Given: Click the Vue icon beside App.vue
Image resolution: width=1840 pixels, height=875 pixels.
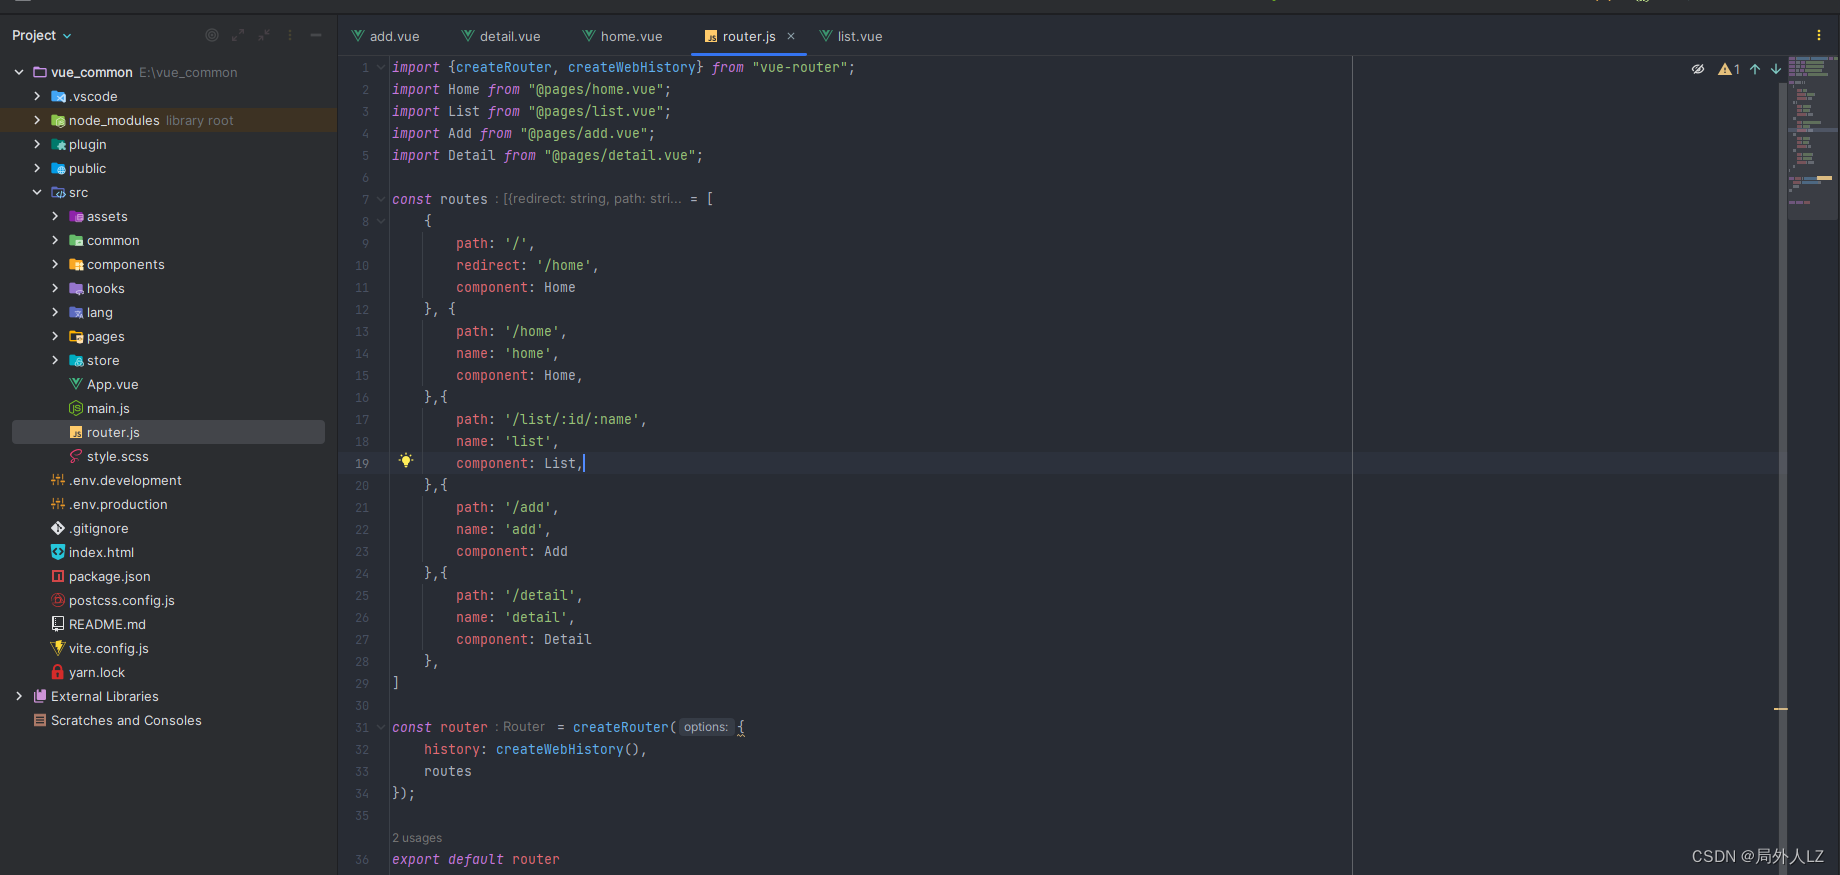Looking at the screenshot, I should tap(76, 384).
